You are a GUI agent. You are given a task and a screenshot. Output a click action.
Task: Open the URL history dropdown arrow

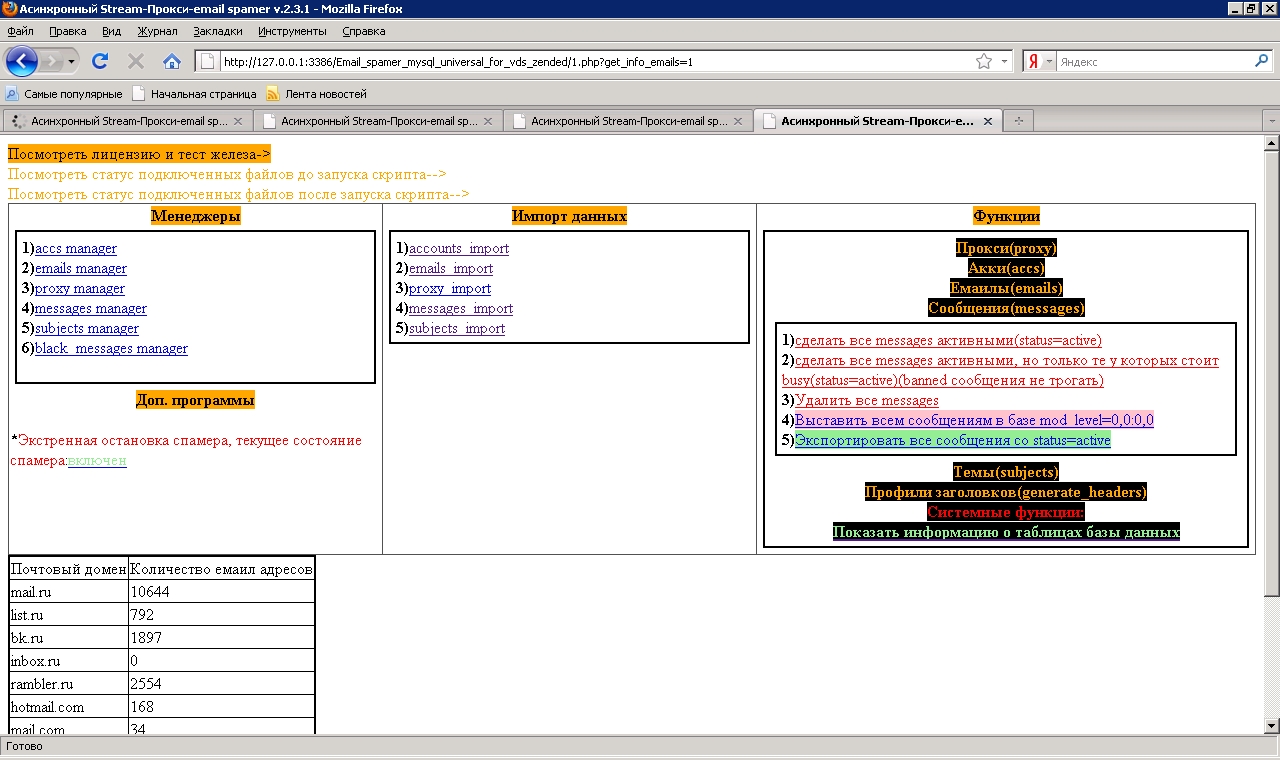point(1005,61)
